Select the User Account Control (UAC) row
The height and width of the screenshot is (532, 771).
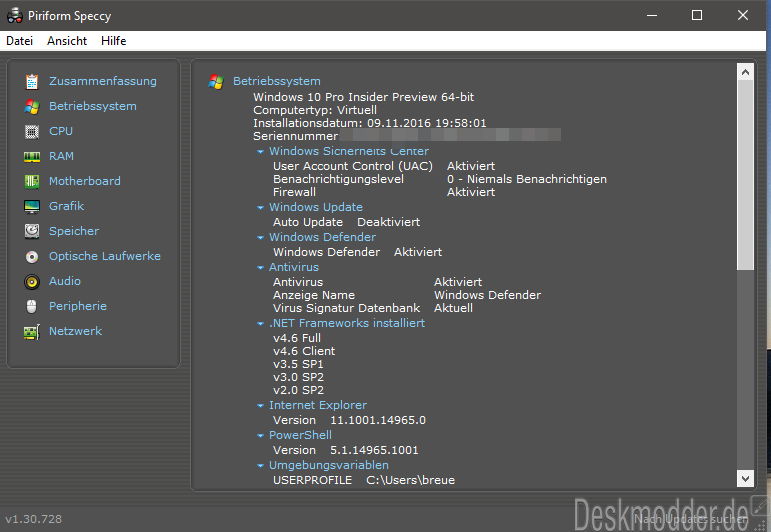[384, 166]
